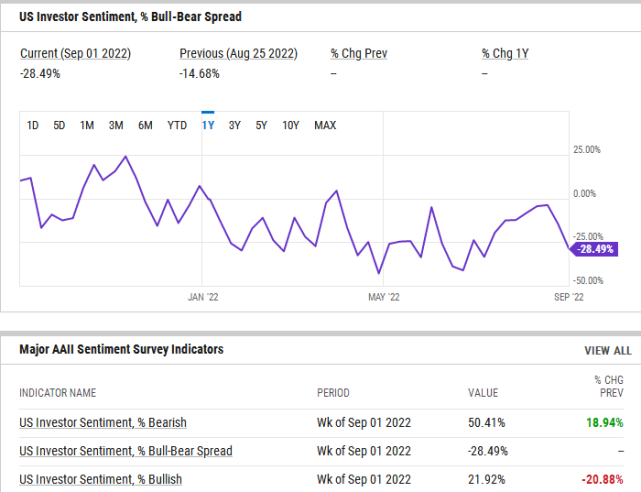Change chart range to 5Y
This screenshot has height=492, width=641.
pos(261,125)
